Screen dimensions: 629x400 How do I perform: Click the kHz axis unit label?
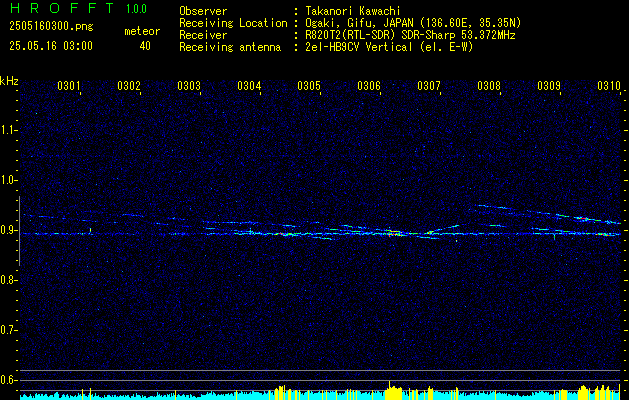pyautogui.click(x=9, y=81)
